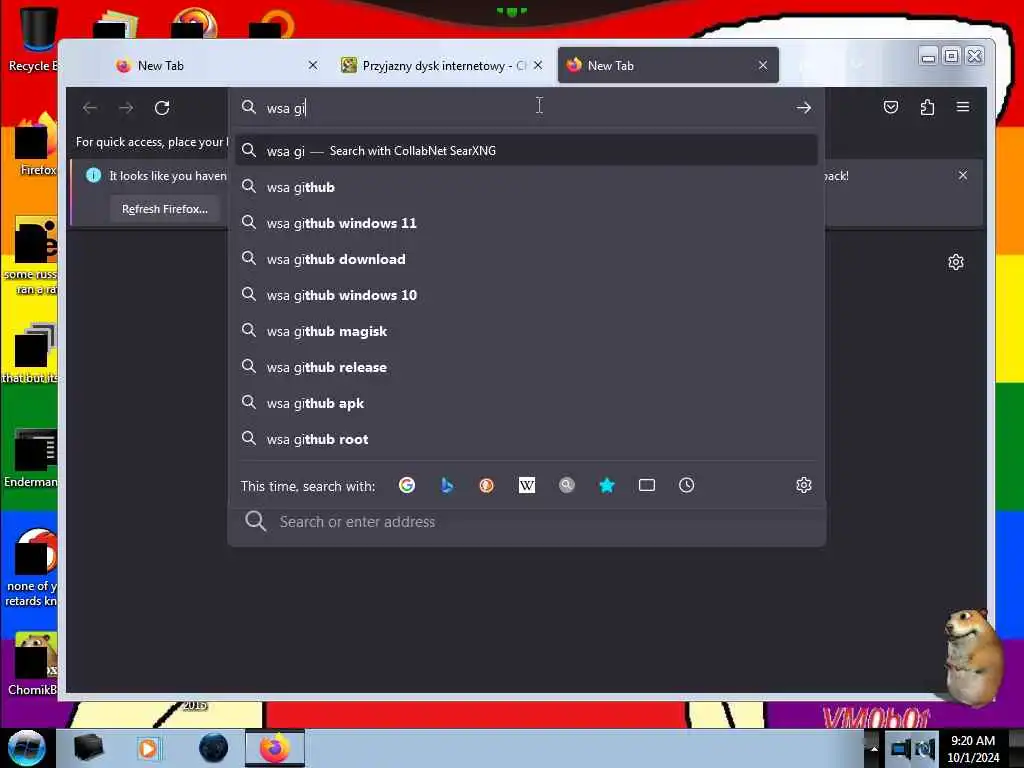
Task: Click the Refresh Firefox... button
Action: 165,209
